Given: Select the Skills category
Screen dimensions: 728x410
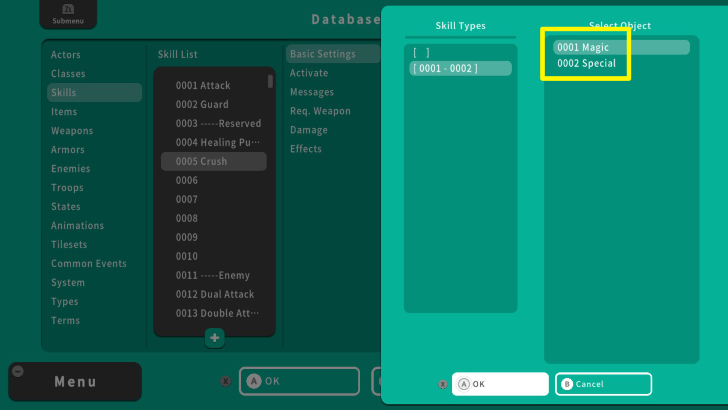Looking at the screenshot, I should click(94, 92).
